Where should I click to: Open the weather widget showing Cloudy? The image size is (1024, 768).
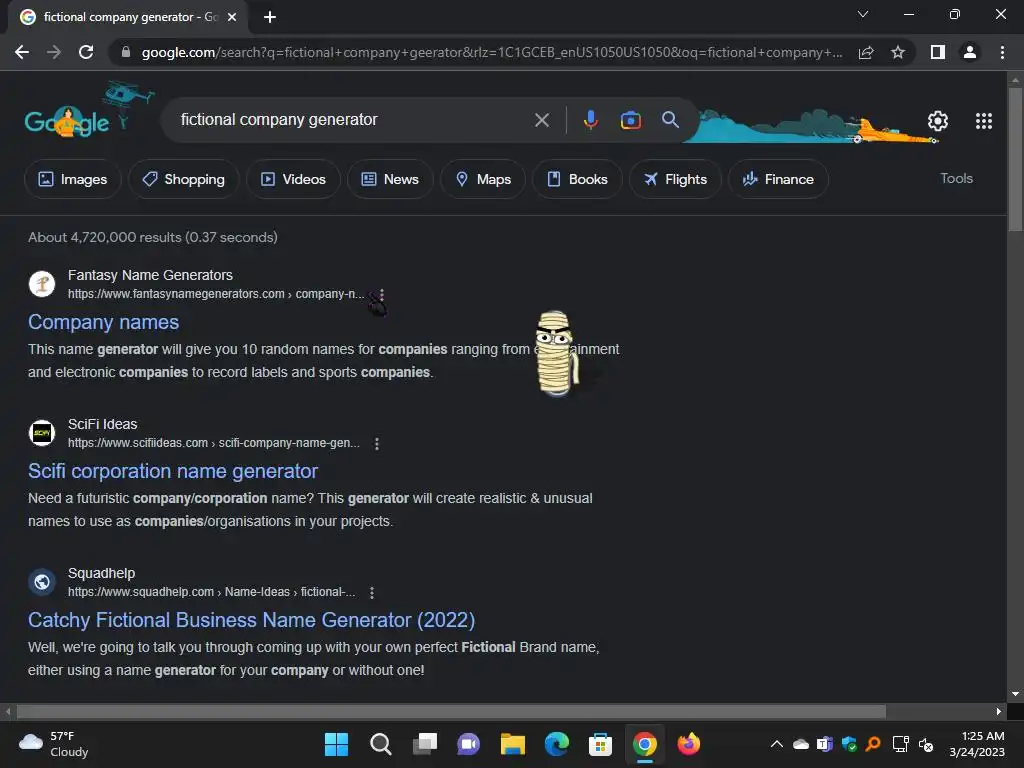tap(54, 744)
